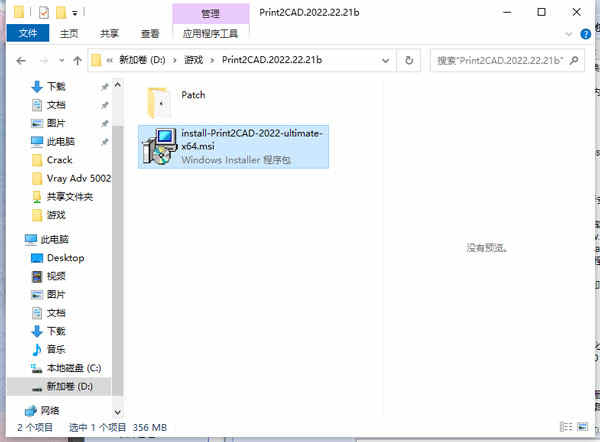Open 文档 under 此电脑
Screen dimensions: 600x442
click(57, 313)
